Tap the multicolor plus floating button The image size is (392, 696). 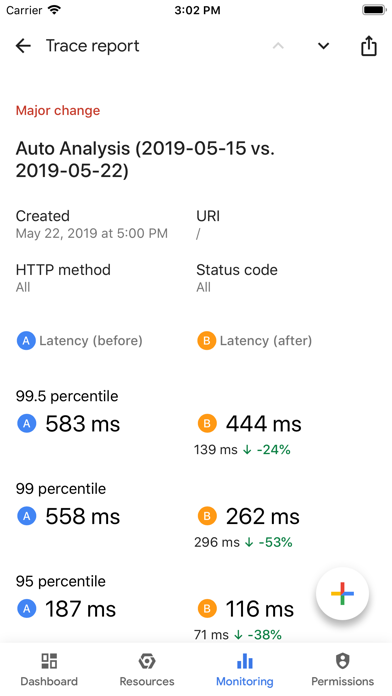coord(342,593)
